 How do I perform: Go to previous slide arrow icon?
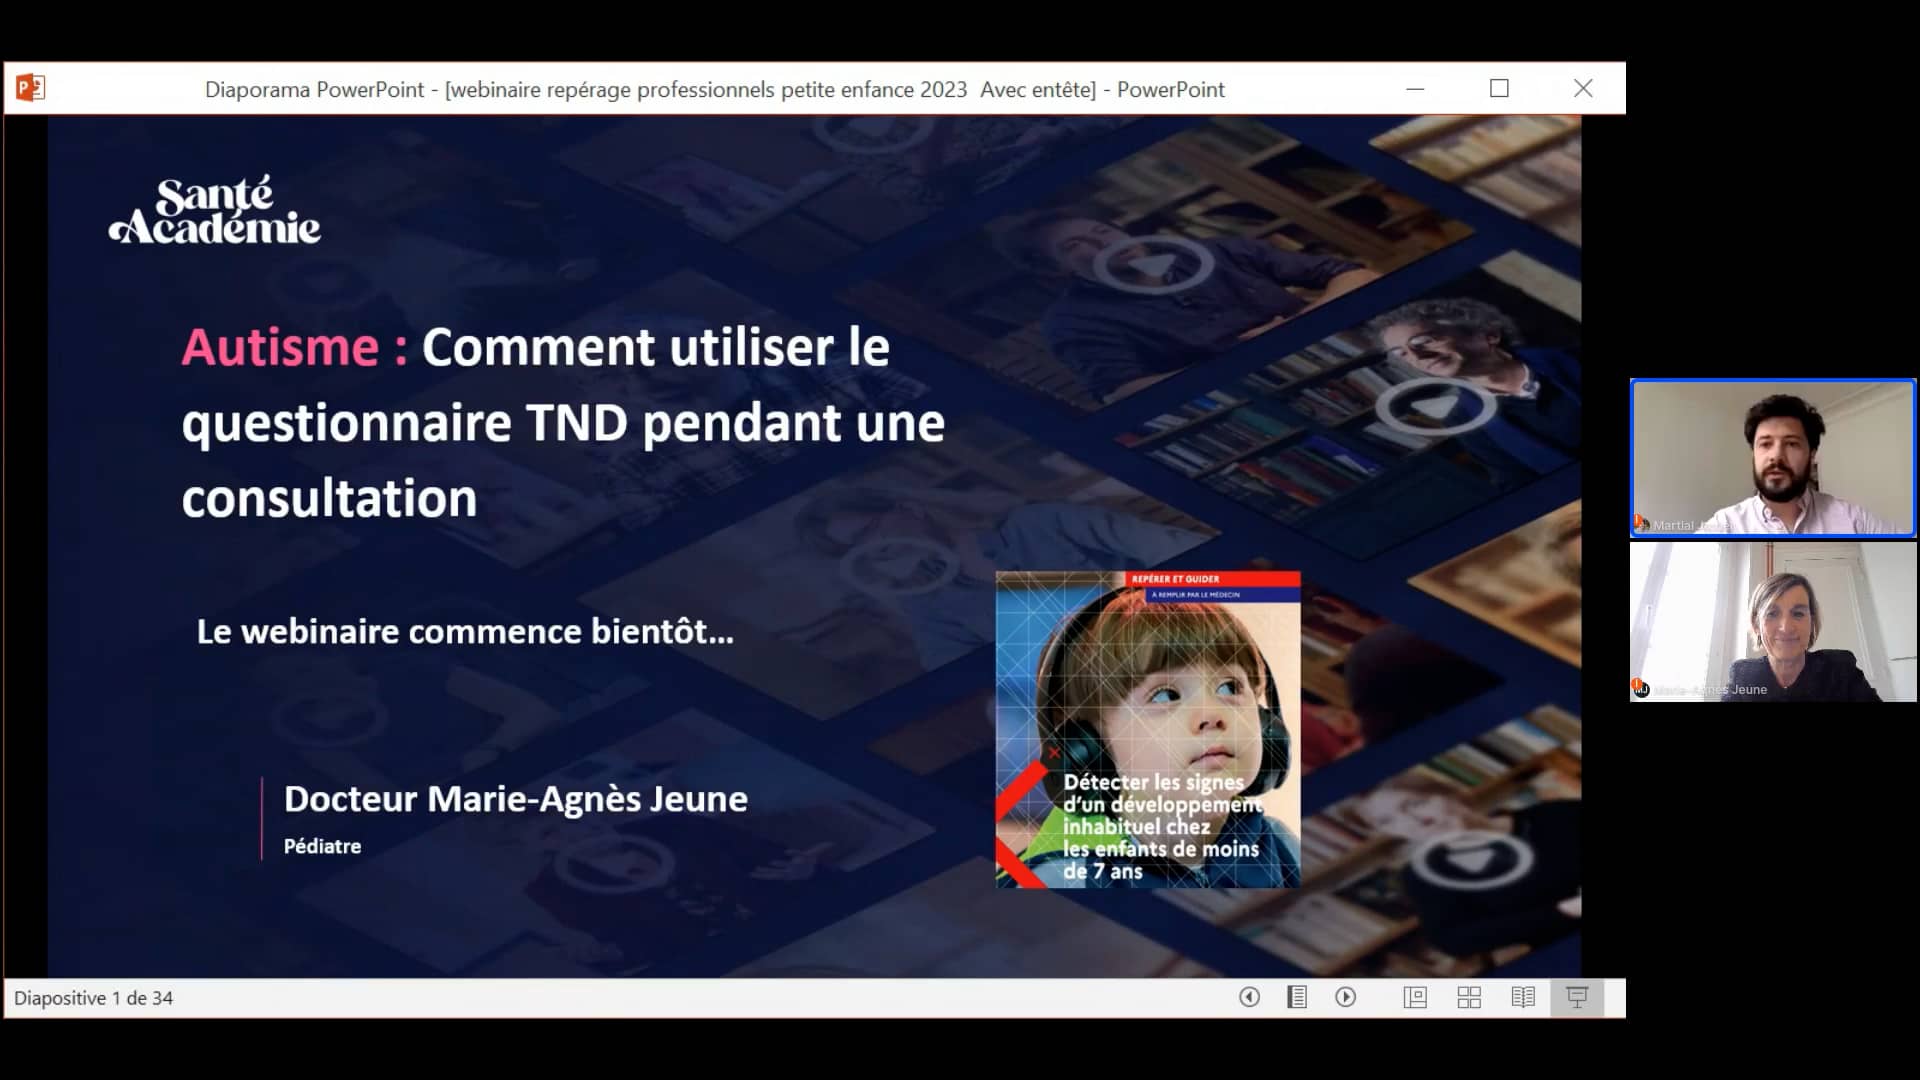click(x=1248, y=997)
